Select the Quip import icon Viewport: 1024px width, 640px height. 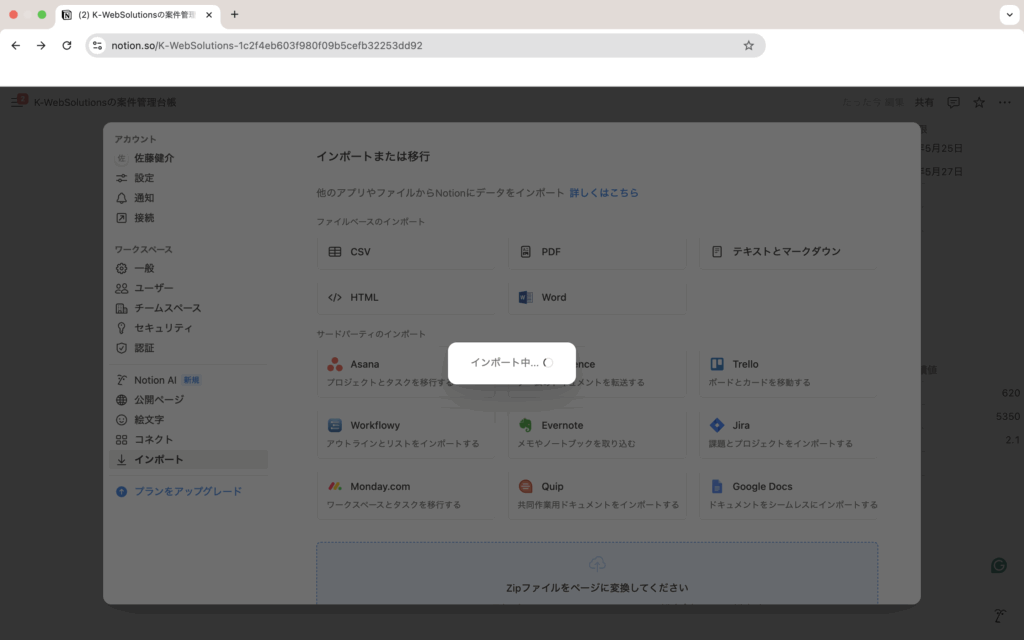tap(526, 487)
